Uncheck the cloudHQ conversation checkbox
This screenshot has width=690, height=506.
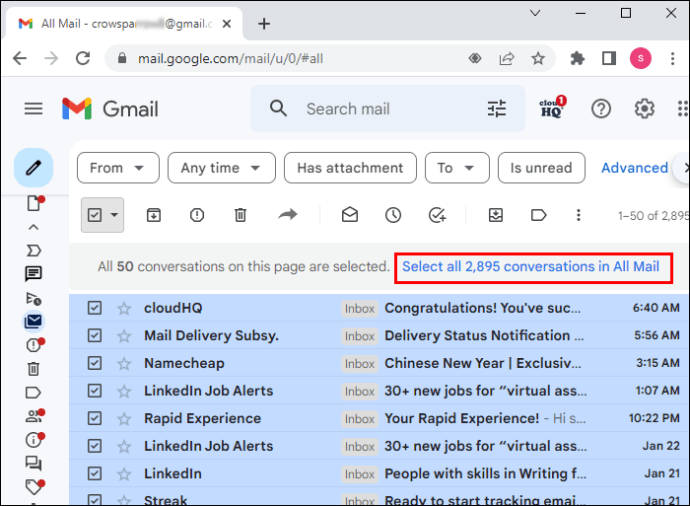95,308
